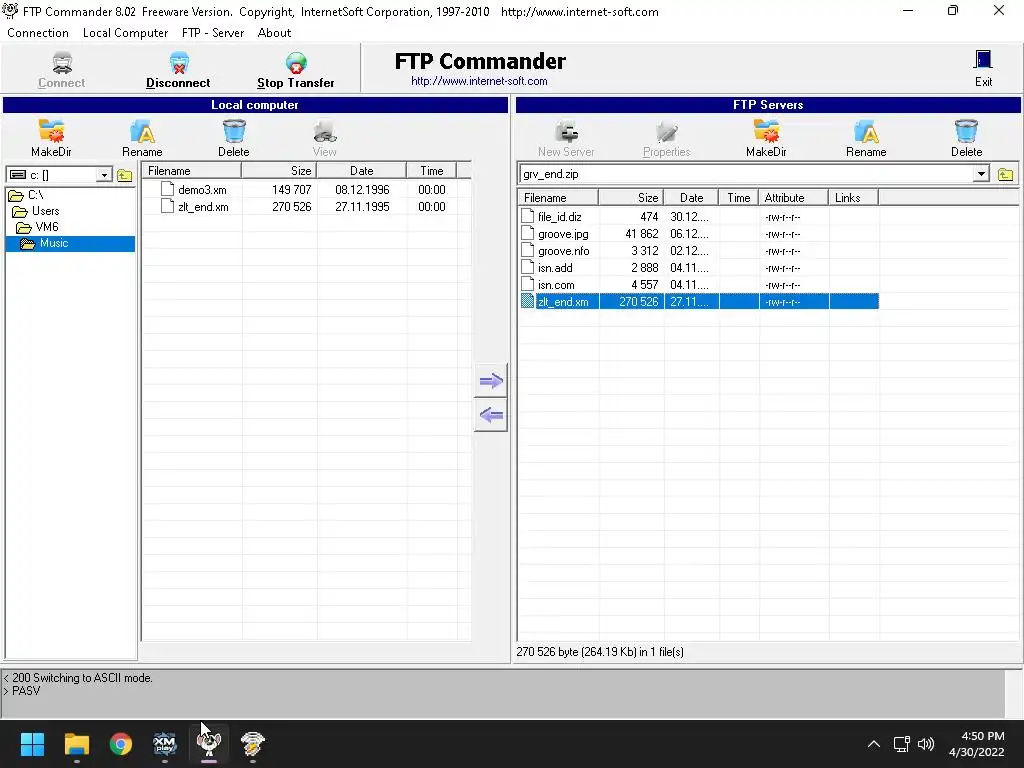Image resolution: width=1024 pixels, height=768 pixels.
Task: Open the About menu
Action: [x=274, y=33]
